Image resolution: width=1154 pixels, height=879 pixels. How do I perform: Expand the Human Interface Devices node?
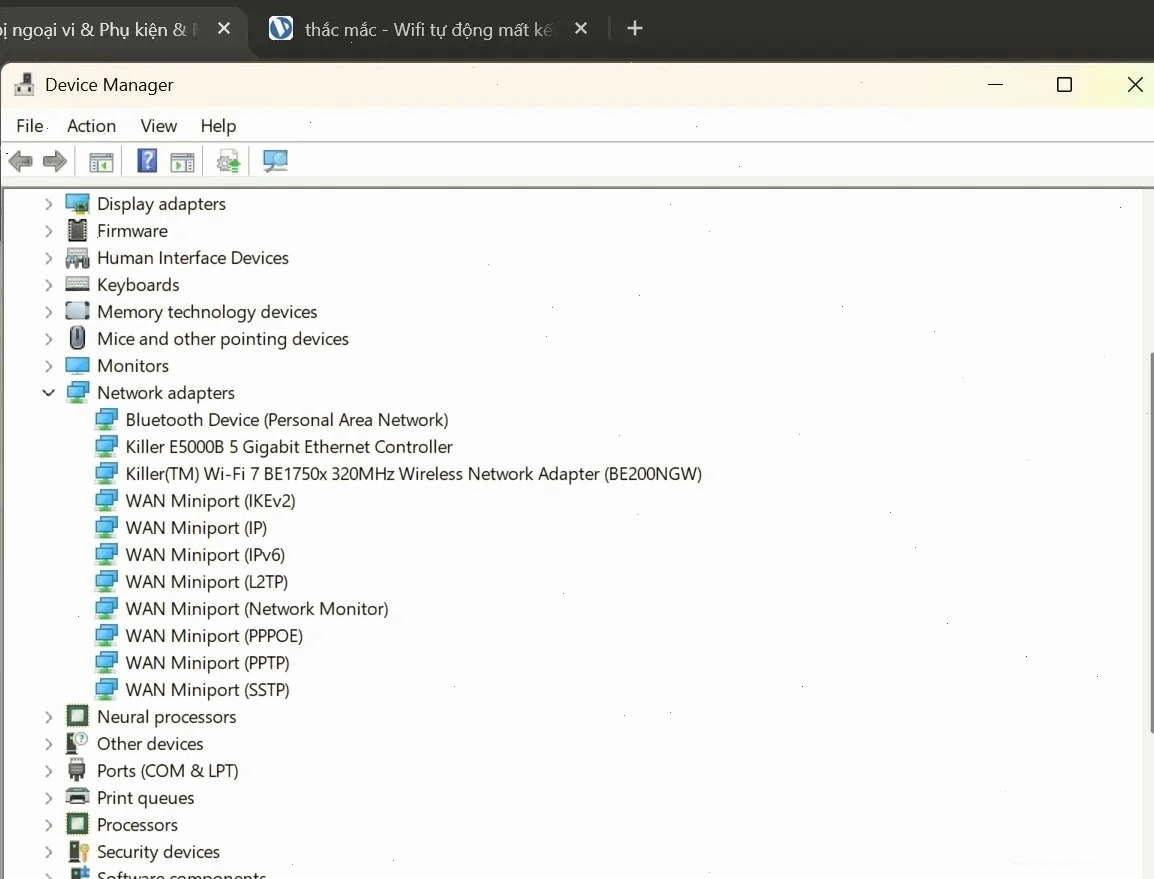49,258
